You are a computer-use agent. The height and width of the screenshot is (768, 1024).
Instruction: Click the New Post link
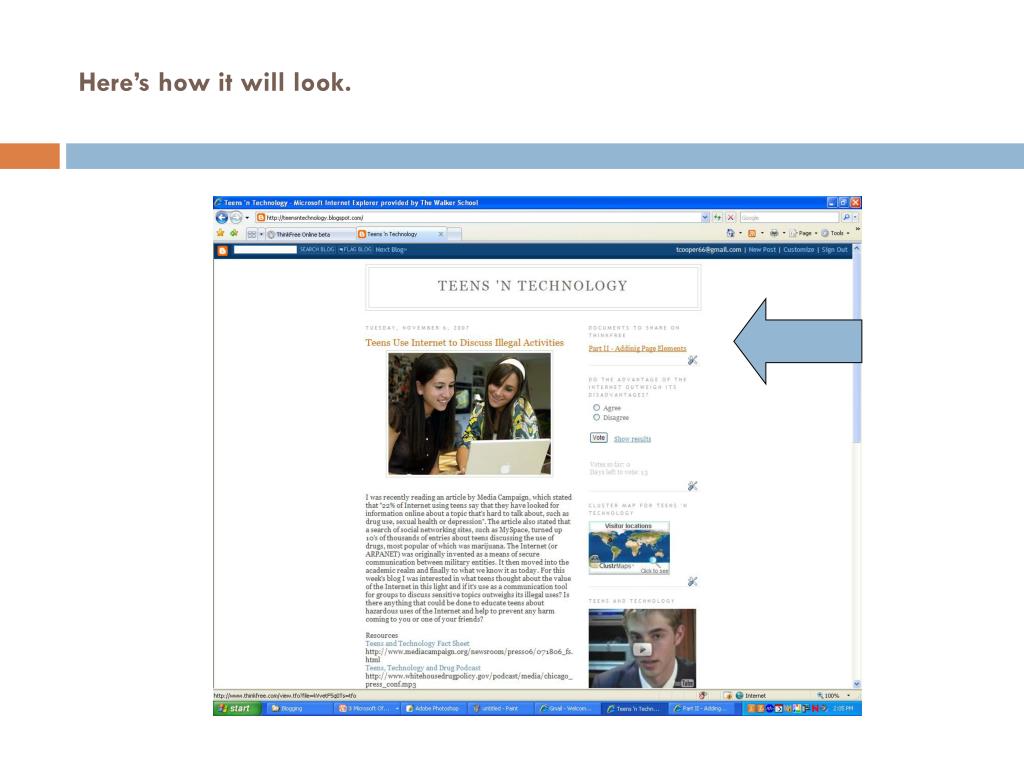click(x=762, y=249)
